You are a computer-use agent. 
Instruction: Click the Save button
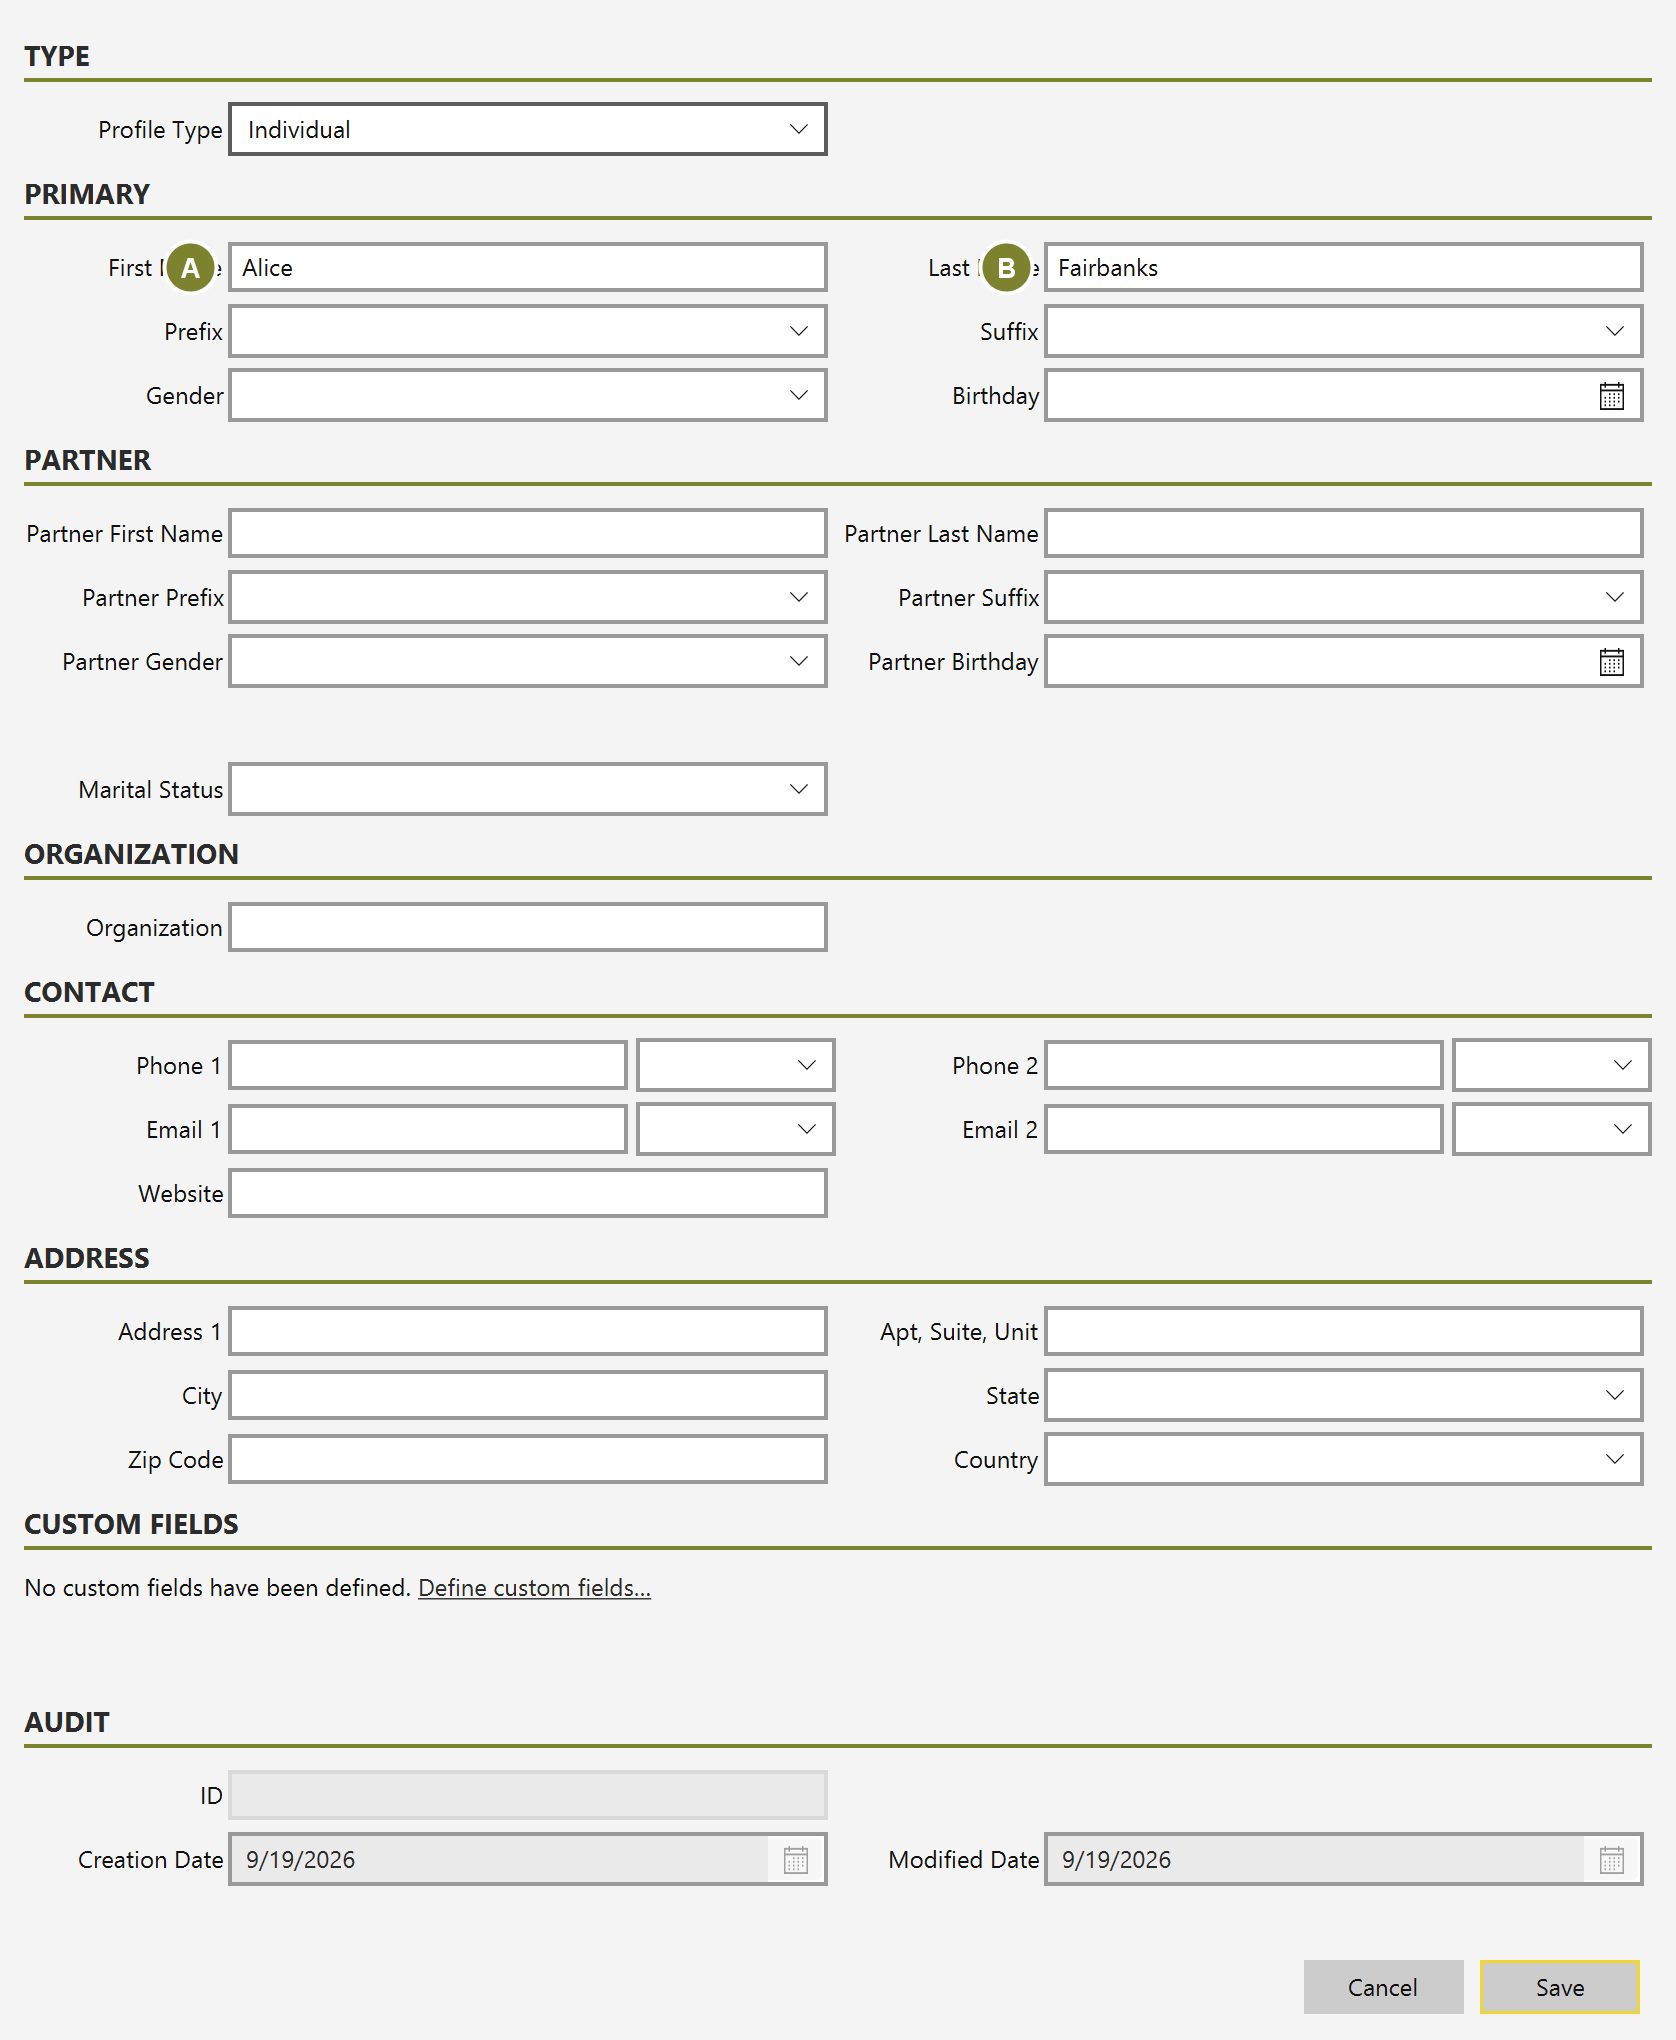[x=1559, y=1987]
